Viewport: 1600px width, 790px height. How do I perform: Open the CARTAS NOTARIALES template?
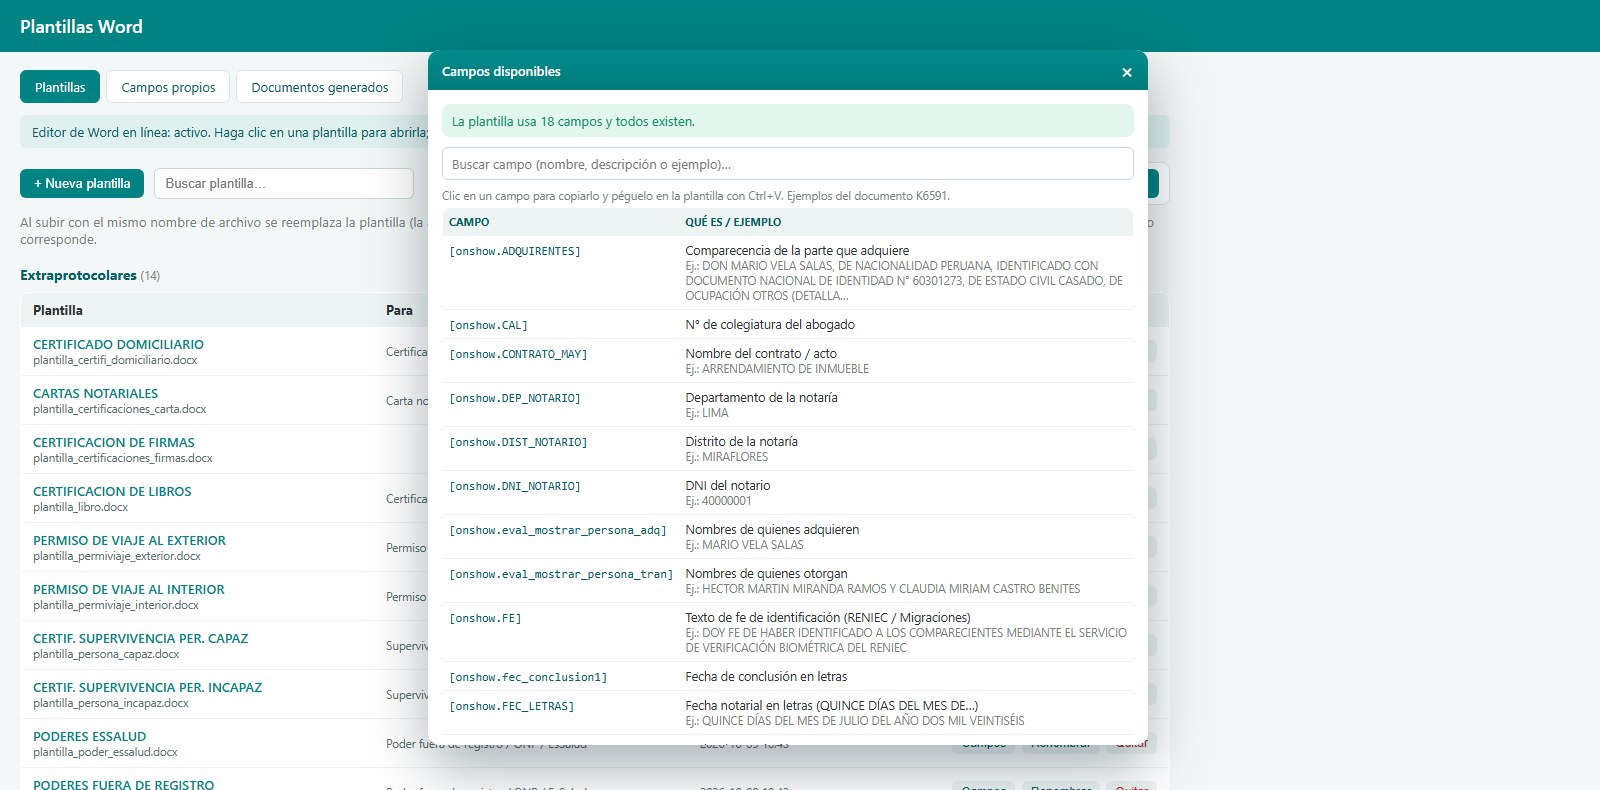tap(95, 393)
